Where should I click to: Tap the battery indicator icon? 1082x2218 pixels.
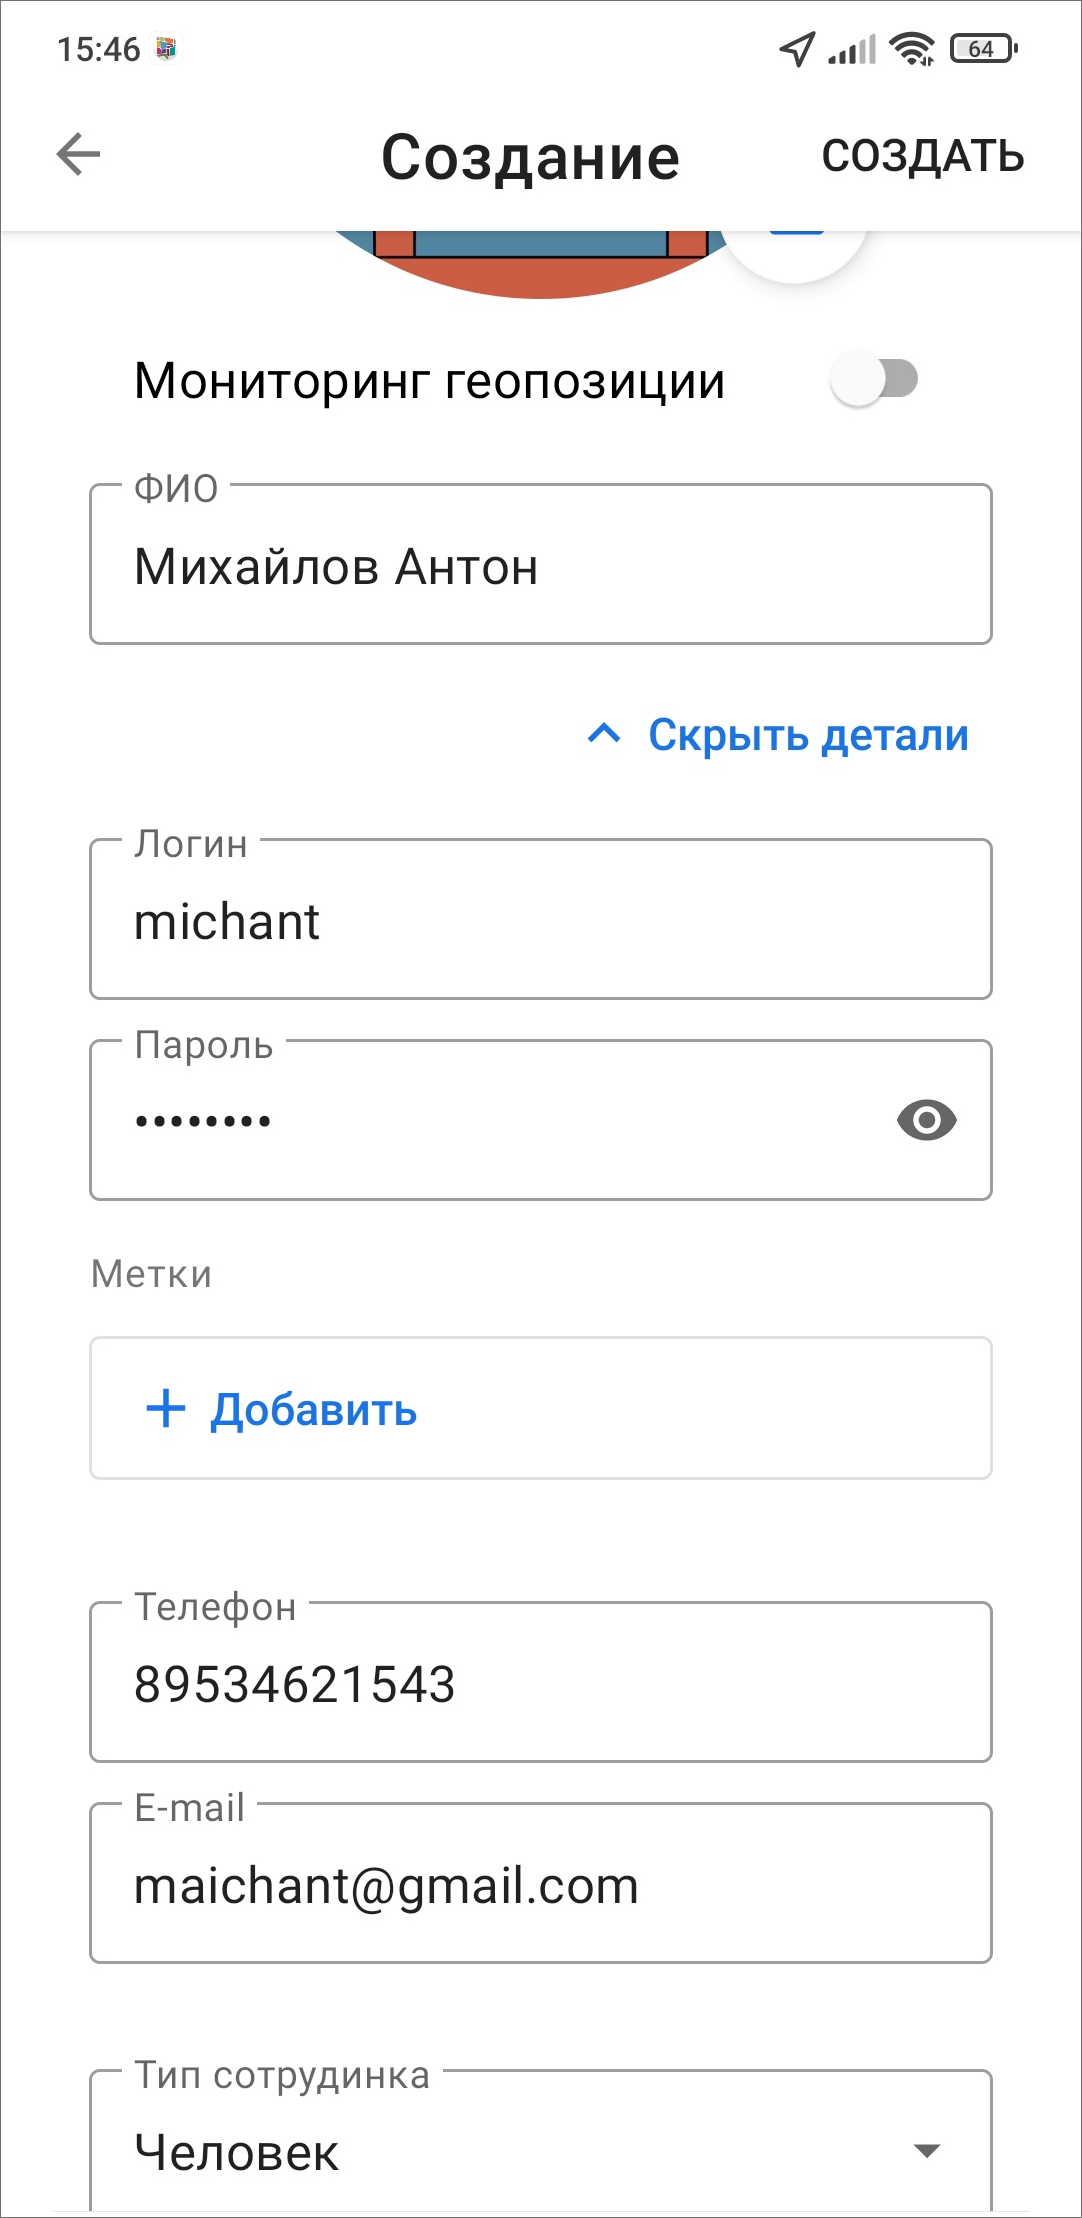click(x=984, y=49)
